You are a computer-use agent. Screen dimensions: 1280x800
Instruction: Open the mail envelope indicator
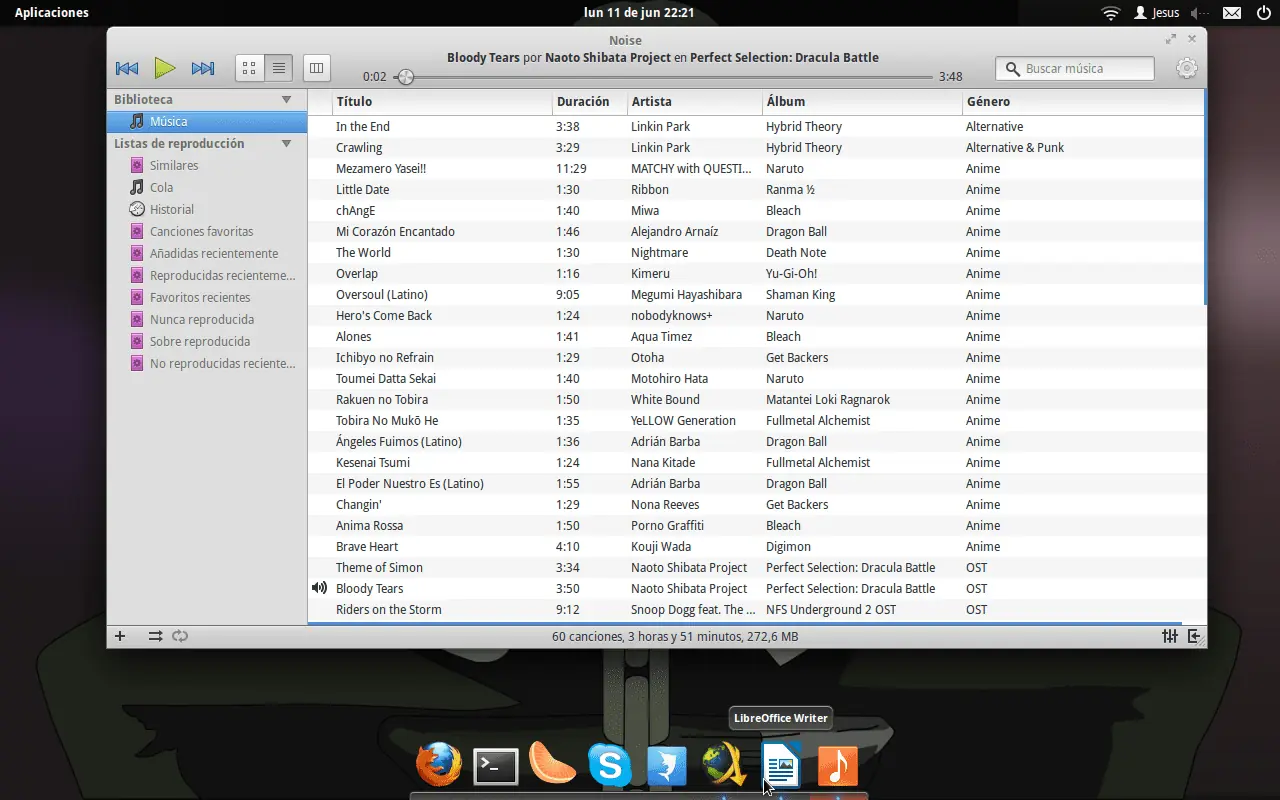pyautogui.click(x=1232, y=13)
